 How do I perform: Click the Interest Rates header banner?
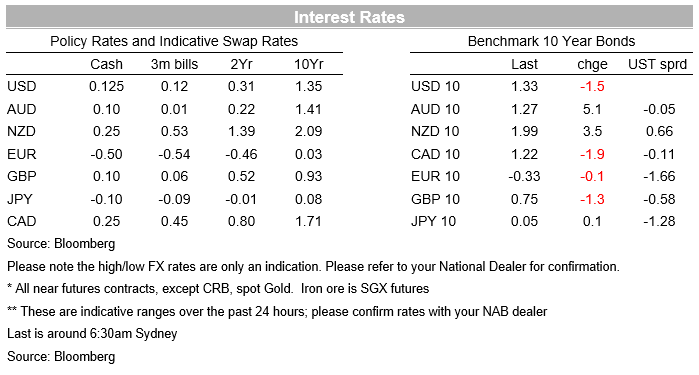coord(350,17)
